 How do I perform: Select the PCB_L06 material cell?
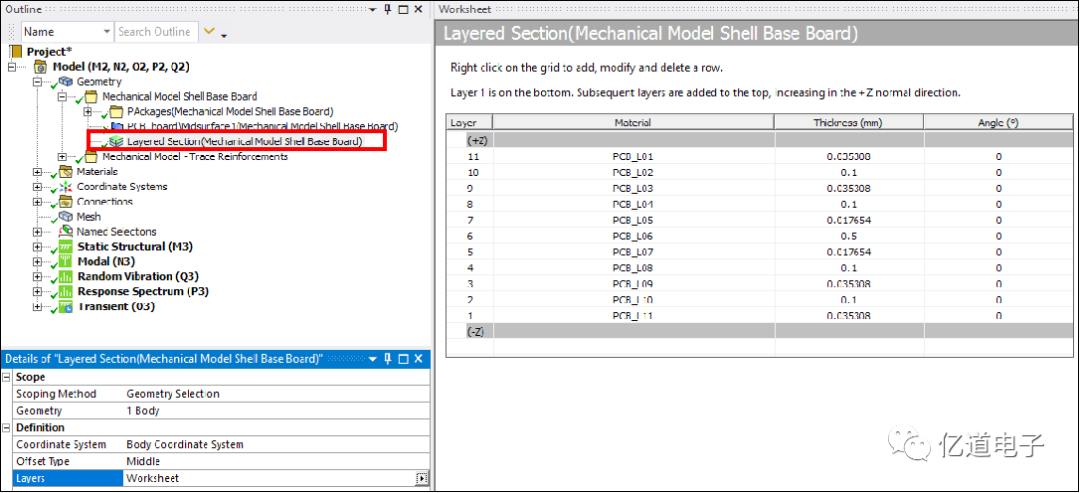[x=633, y=236]
